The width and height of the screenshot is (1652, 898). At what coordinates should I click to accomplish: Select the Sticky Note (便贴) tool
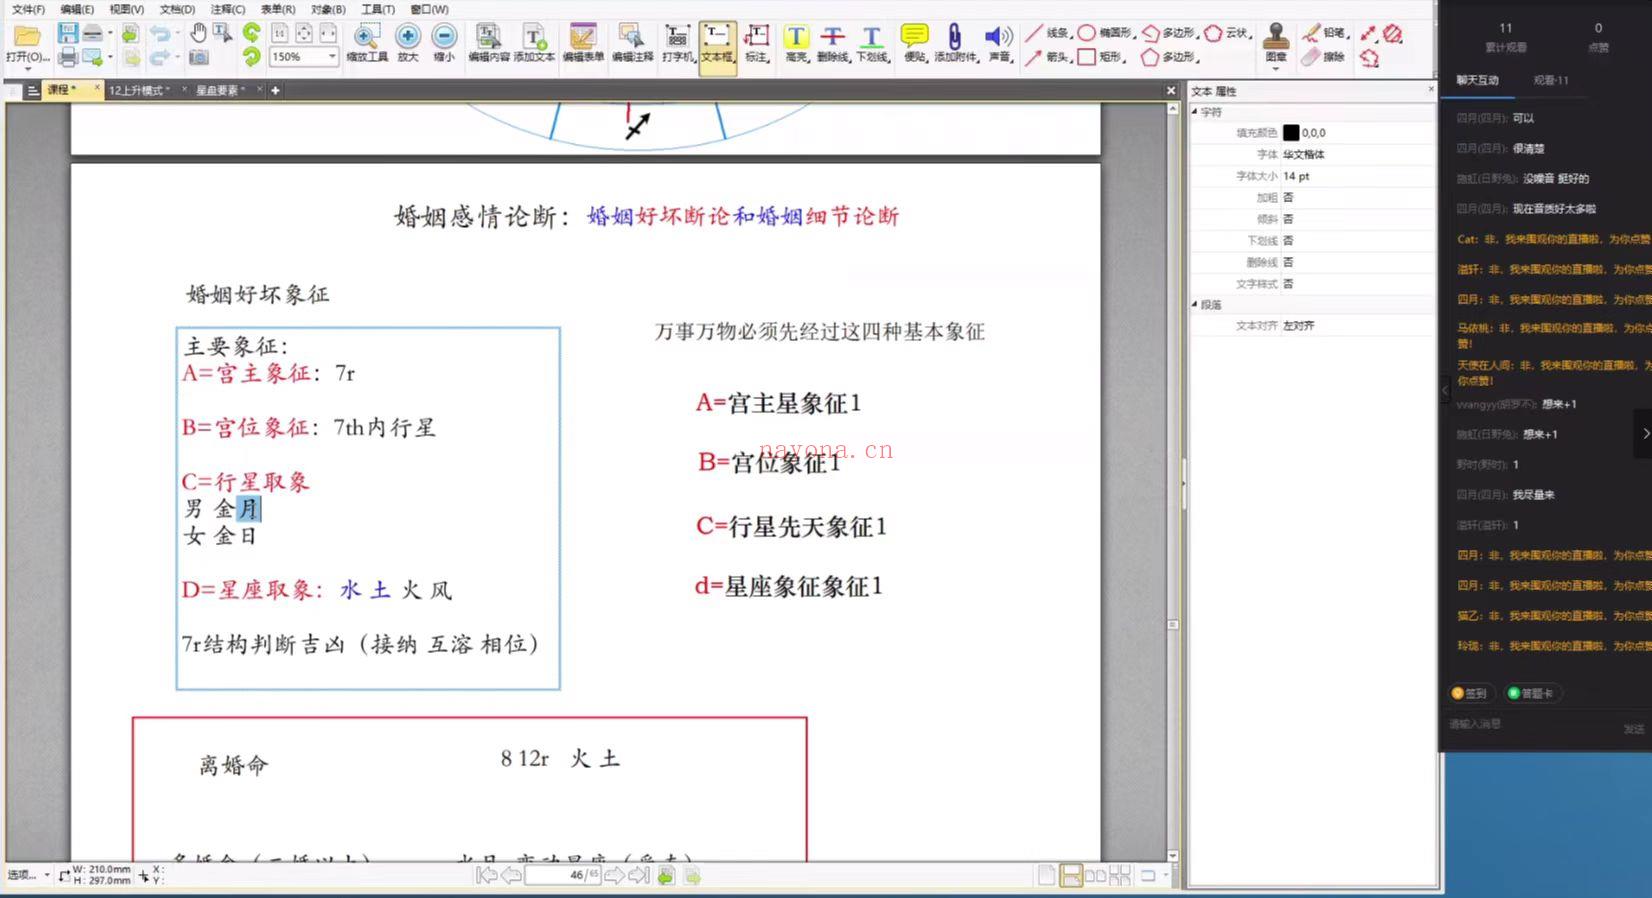pos(914,43)
